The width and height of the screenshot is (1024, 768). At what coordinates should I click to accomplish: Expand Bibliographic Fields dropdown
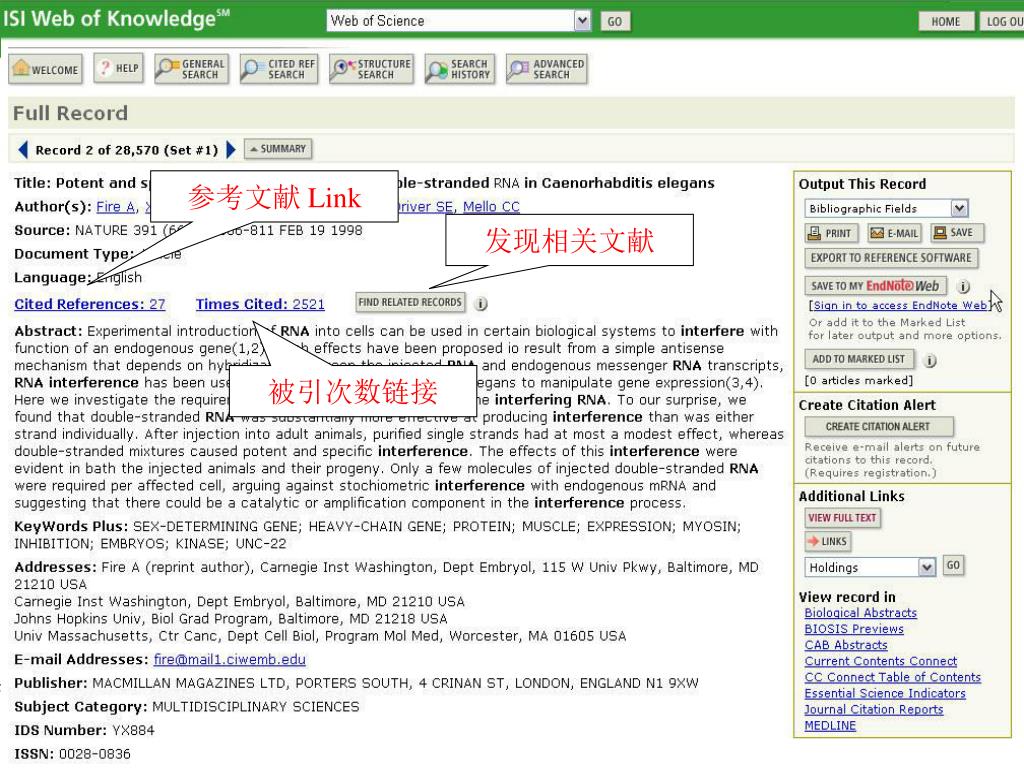pyautogui.click(x=959, y=208)
